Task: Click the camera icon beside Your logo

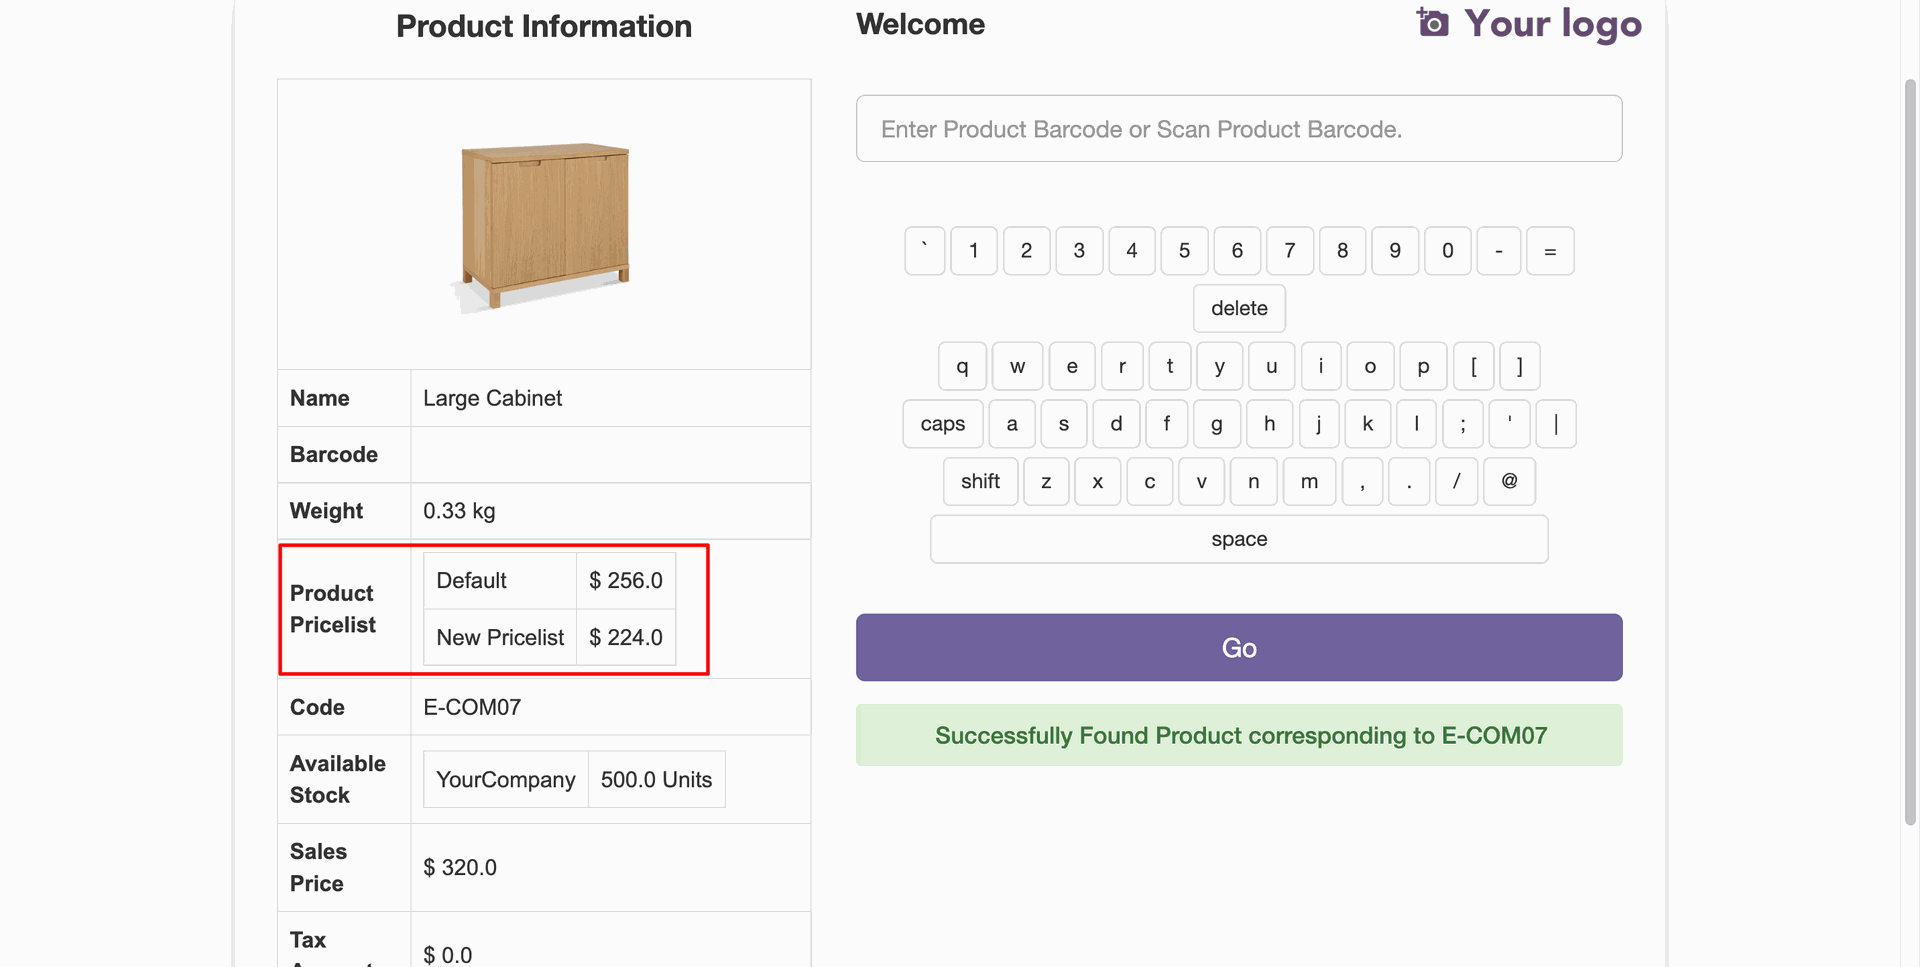Action: tap(1432, 22)
